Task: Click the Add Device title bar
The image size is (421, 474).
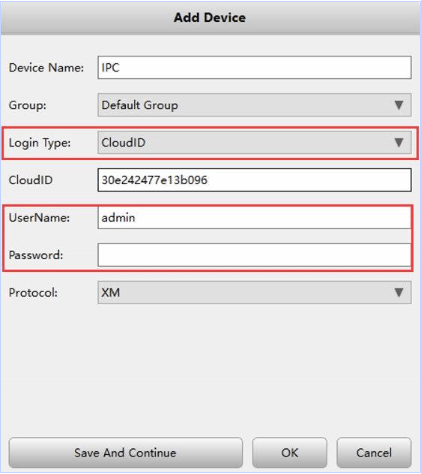Action: pos(210,18)
